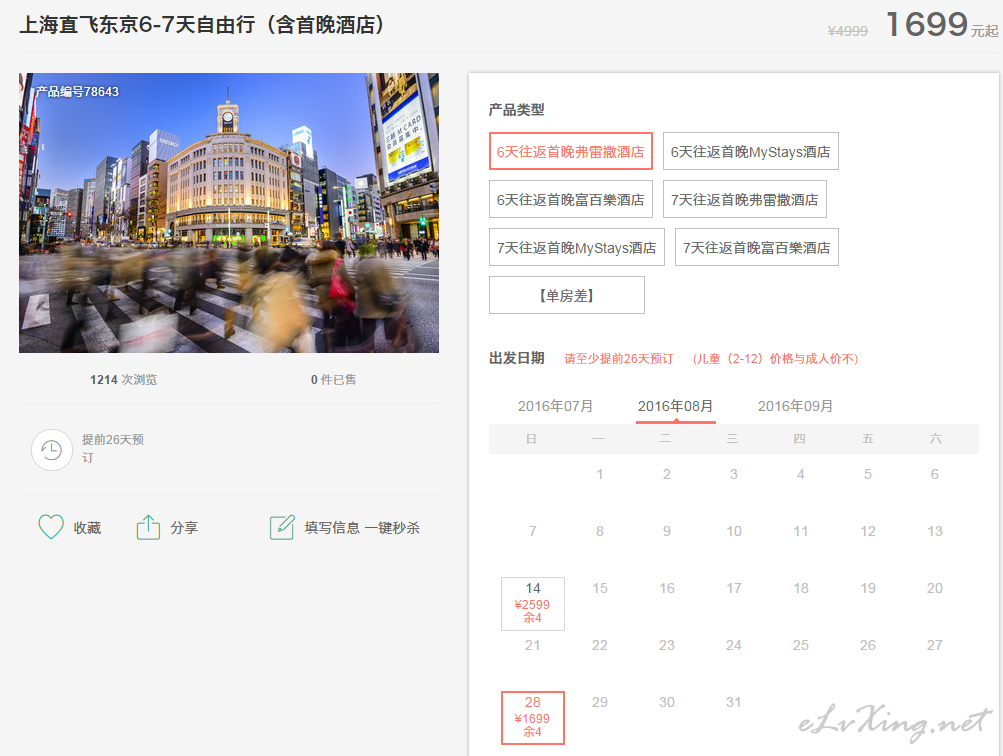Select 6天往返首晚富百樂酒店 option
Screen dimensions: 1003x756
pyautogui.click(x=571, y=199)
